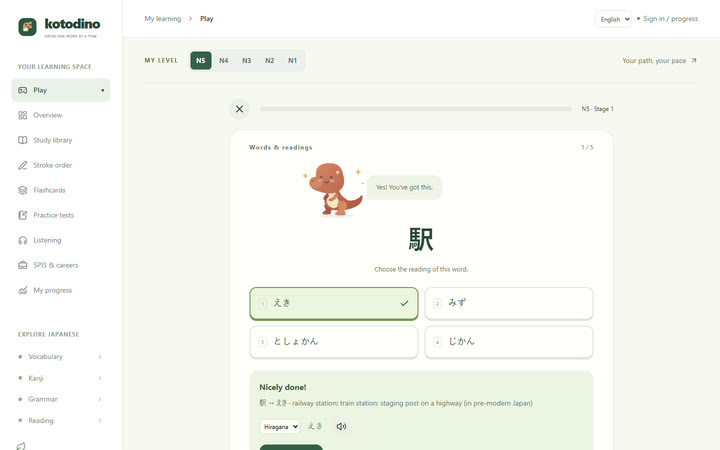The height and width of the screenshot is (450, 720).
Task: Select answer option としょかん
Action: tap(334, 342)
